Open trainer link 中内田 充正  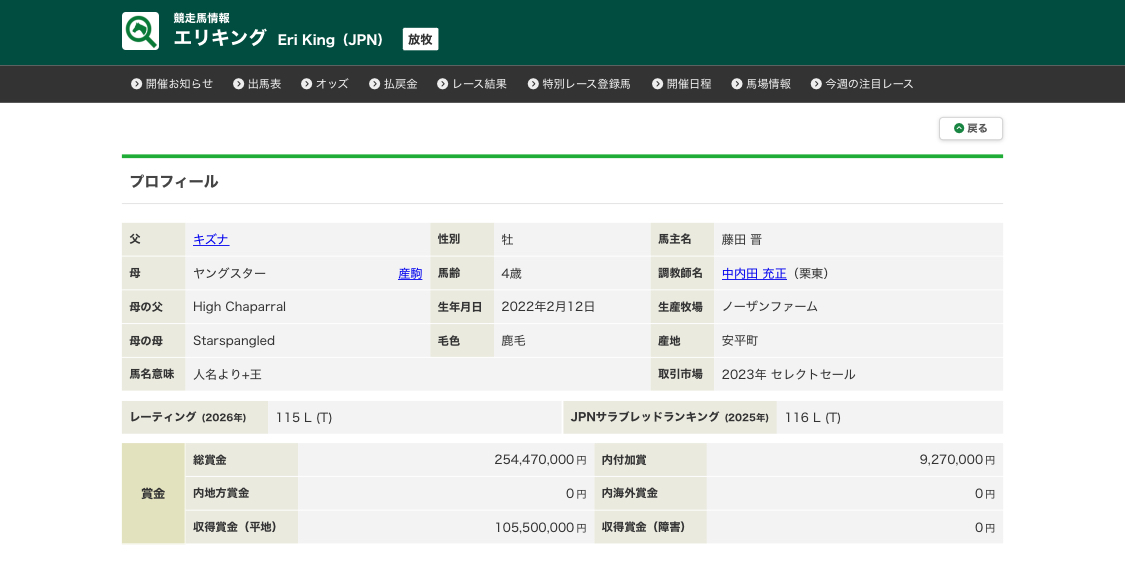pyautogui.click(x=754, y=273)
